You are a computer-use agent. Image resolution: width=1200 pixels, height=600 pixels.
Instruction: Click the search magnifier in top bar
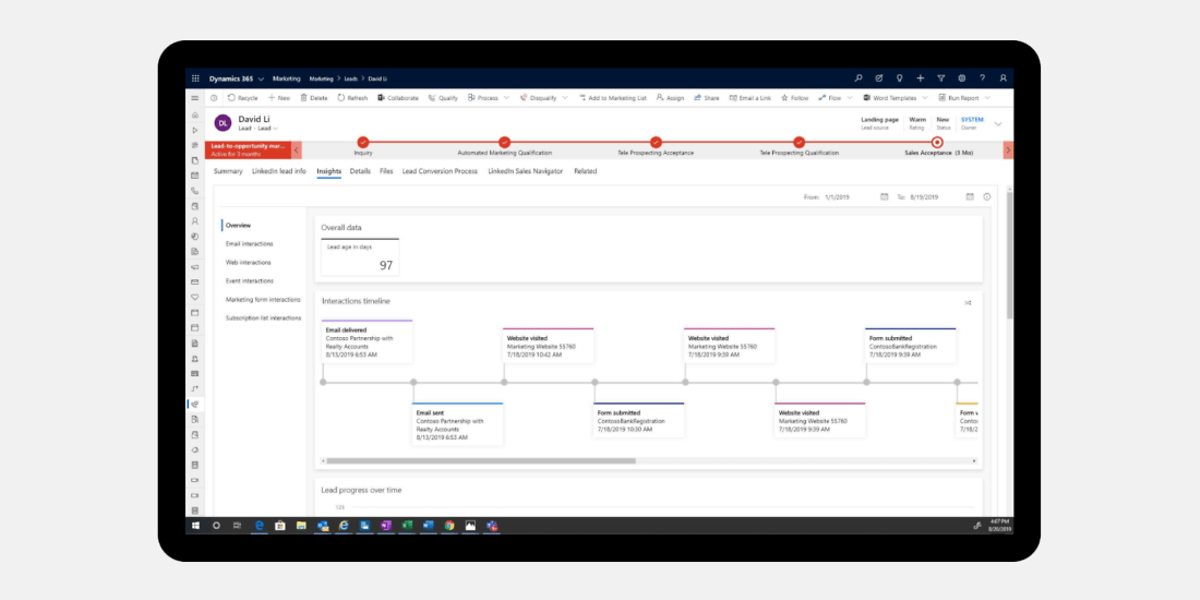pos(858,78)
